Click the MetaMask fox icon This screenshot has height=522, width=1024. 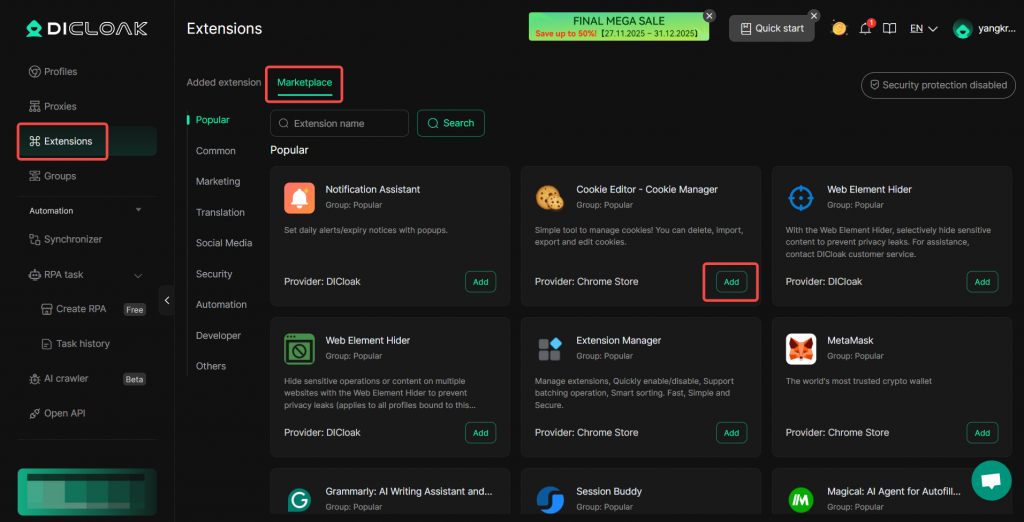pos(800,348)
